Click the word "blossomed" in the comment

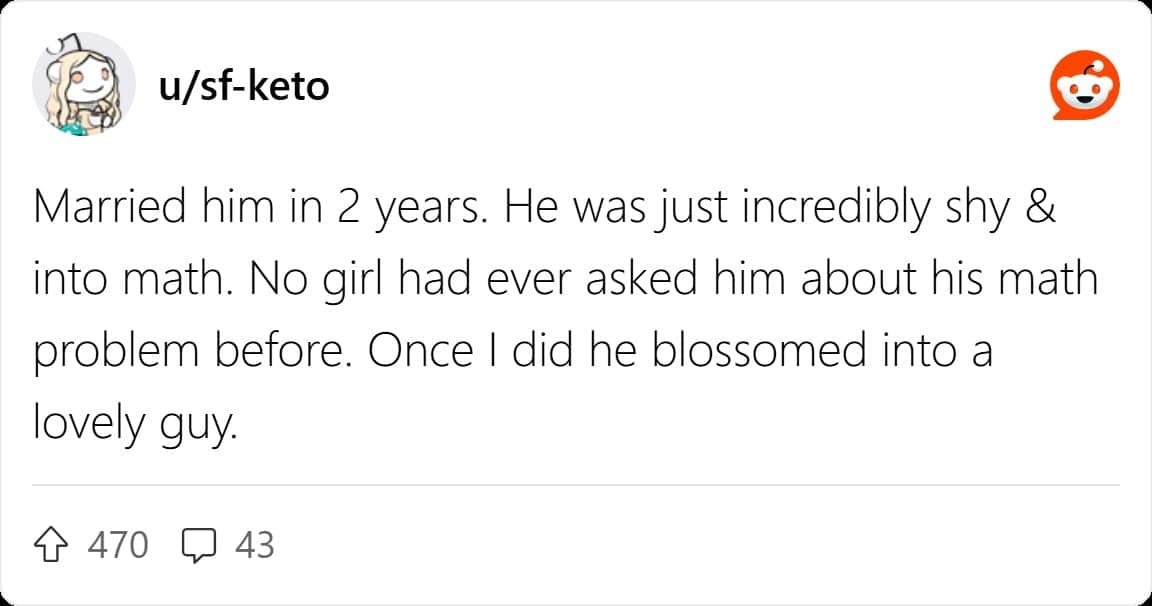748,352
